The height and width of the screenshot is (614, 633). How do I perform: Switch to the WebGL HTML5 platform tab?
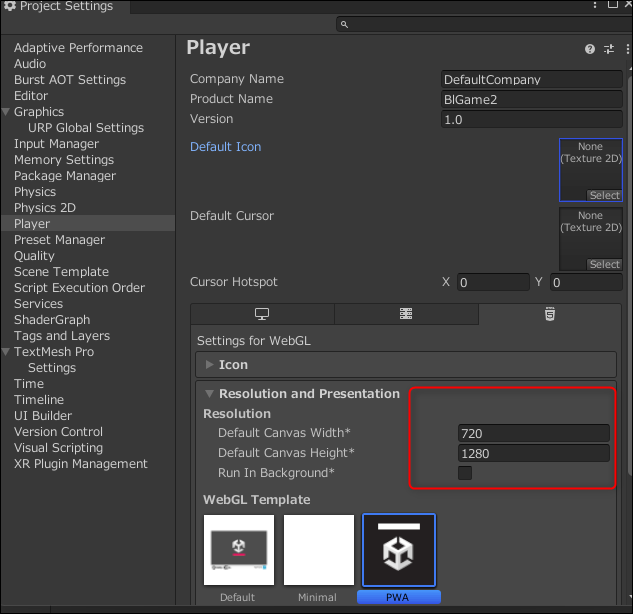point(550,314)
